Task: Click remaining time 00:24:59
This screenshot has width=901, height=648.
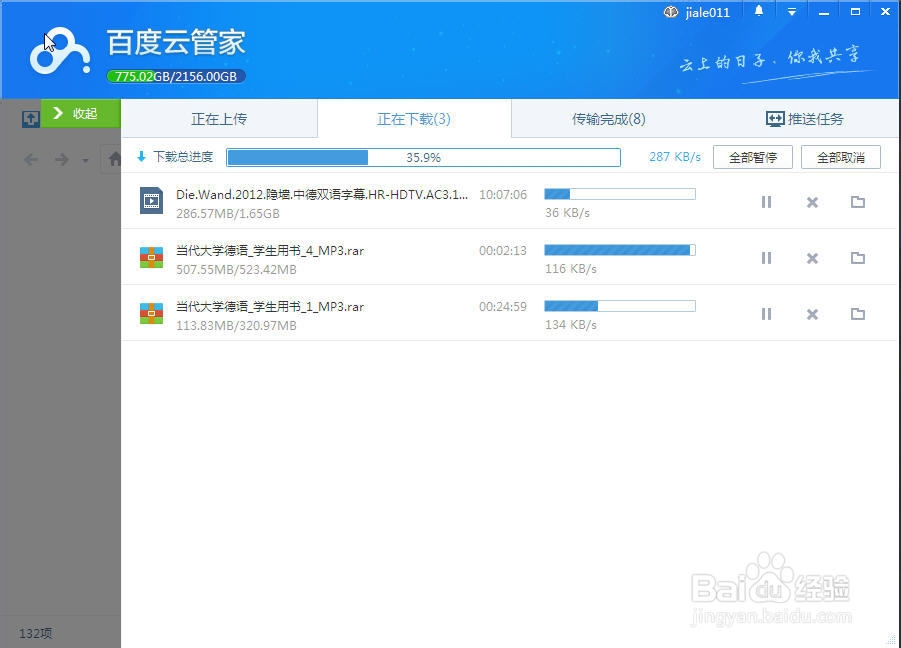Action: tap(503, 307)
